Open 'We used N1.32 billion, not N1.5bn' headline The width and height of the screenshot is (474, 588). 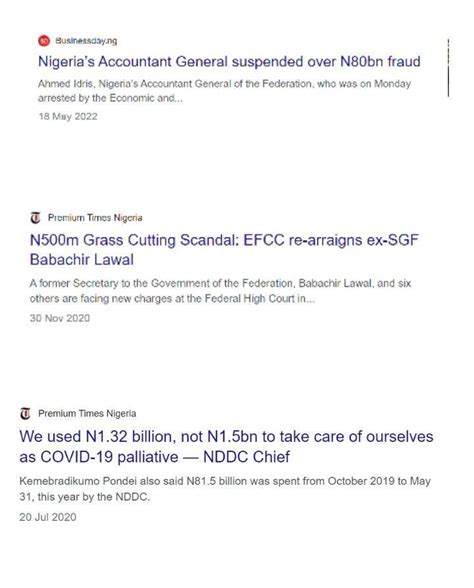point(226,447)
